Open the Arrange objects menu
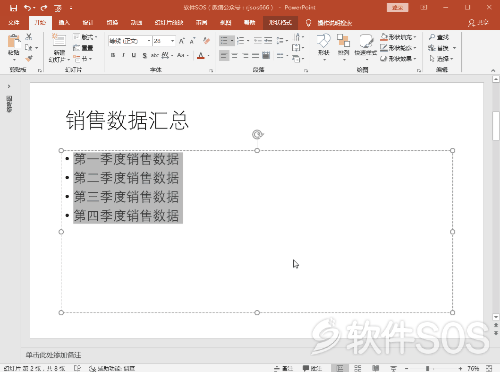The image size is (500, 372). point(343,47)
